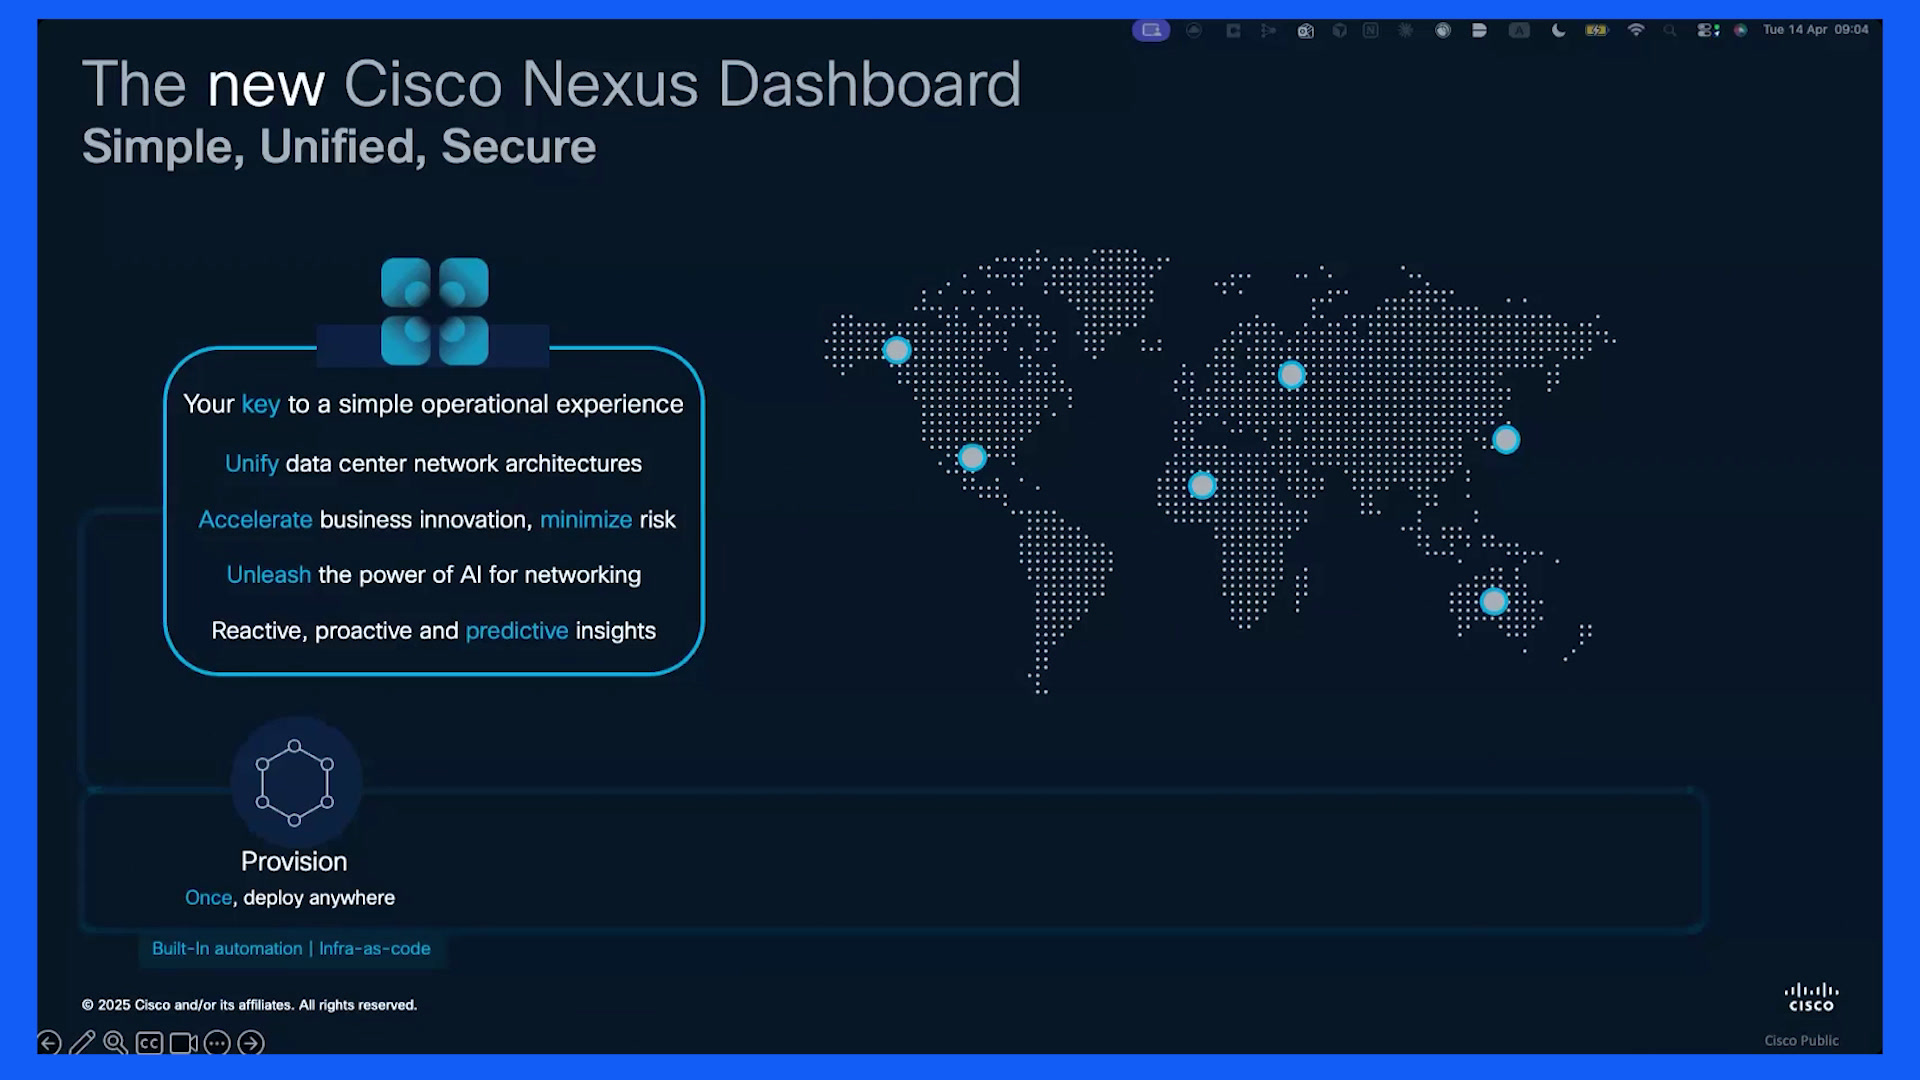Click the Nexus Dashboard four-square logo
The width and height of the screenshot is (1920, 1080).
[x=435, y=311]
